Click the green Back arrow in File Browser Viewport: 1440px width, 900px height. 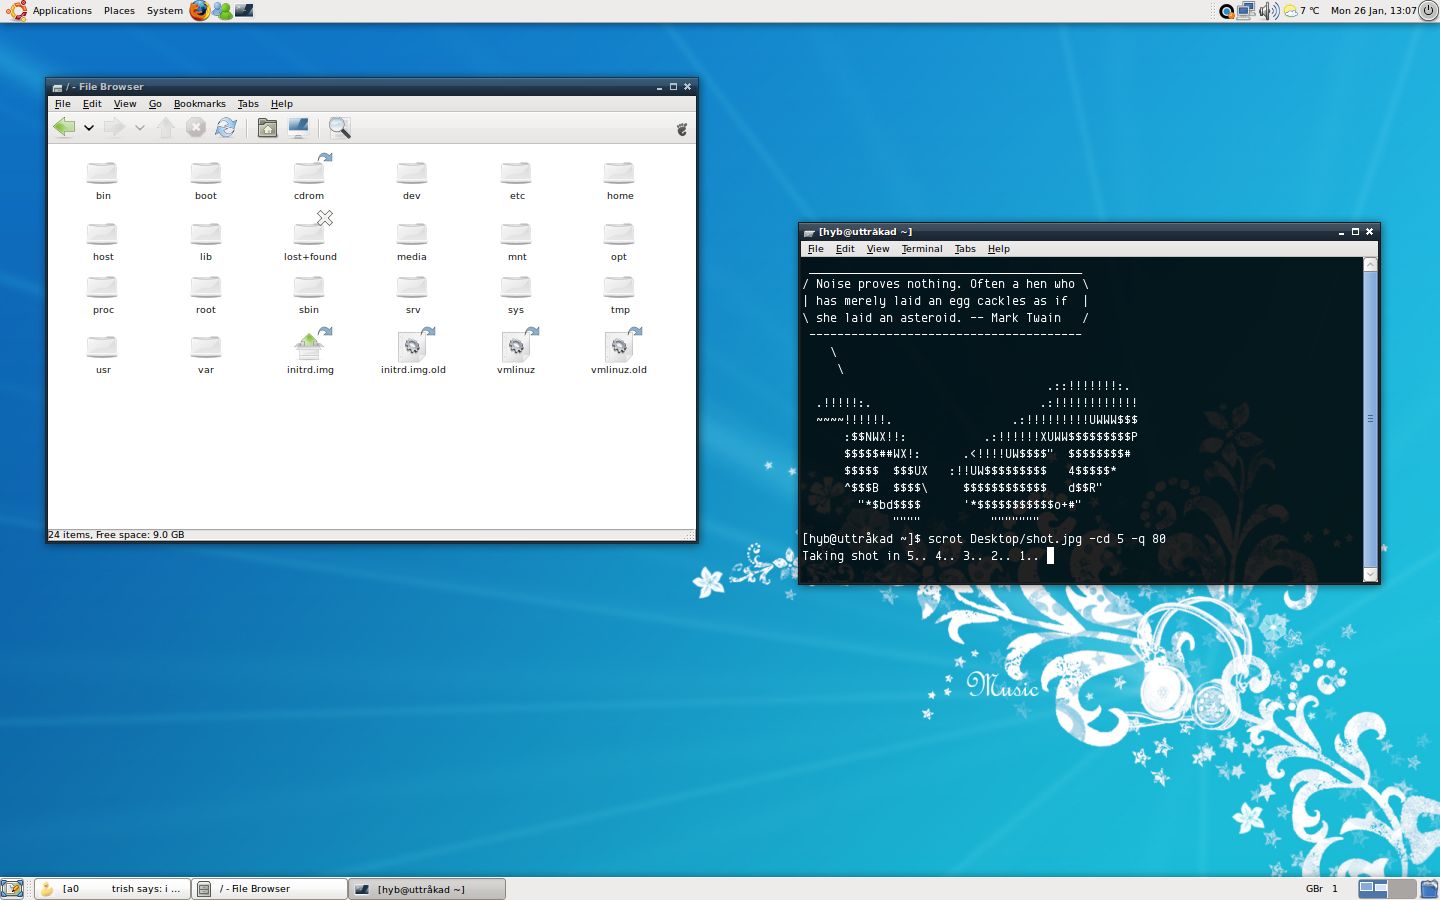click(x=64, y=127)
